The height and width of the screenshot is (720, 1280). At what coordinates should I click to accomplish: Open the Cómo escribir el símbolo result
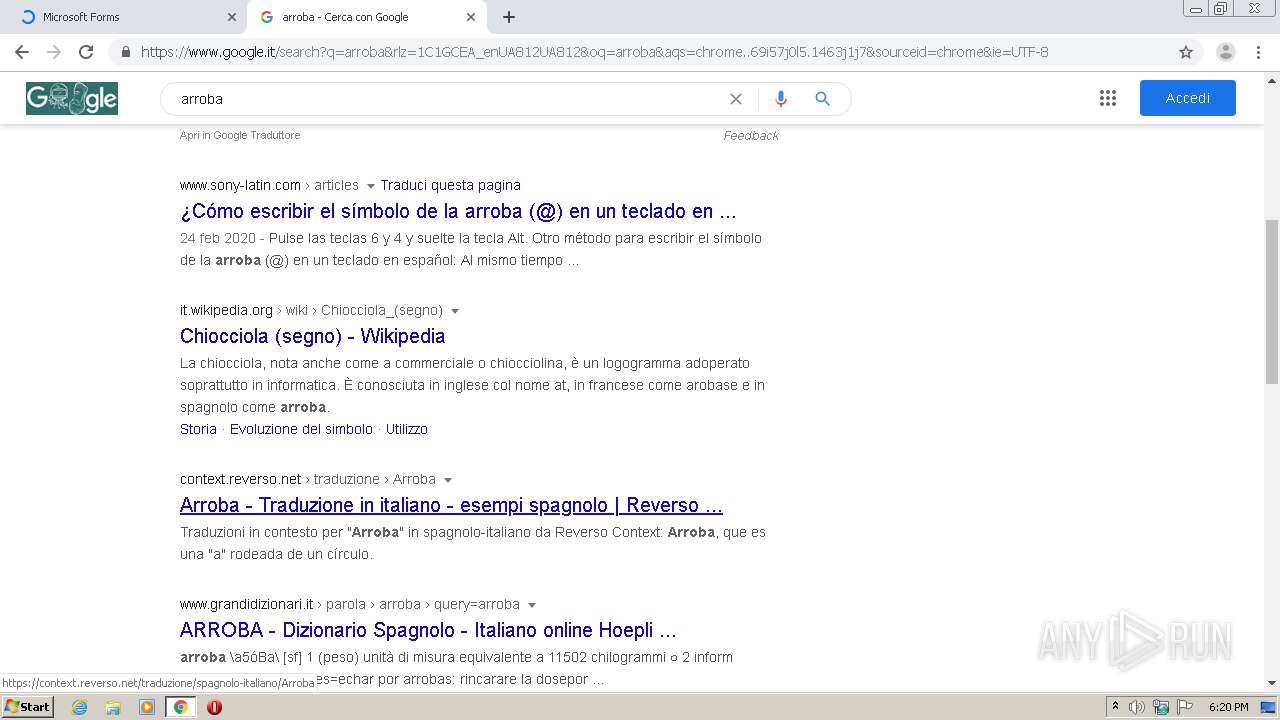click(x=458, y=211)
